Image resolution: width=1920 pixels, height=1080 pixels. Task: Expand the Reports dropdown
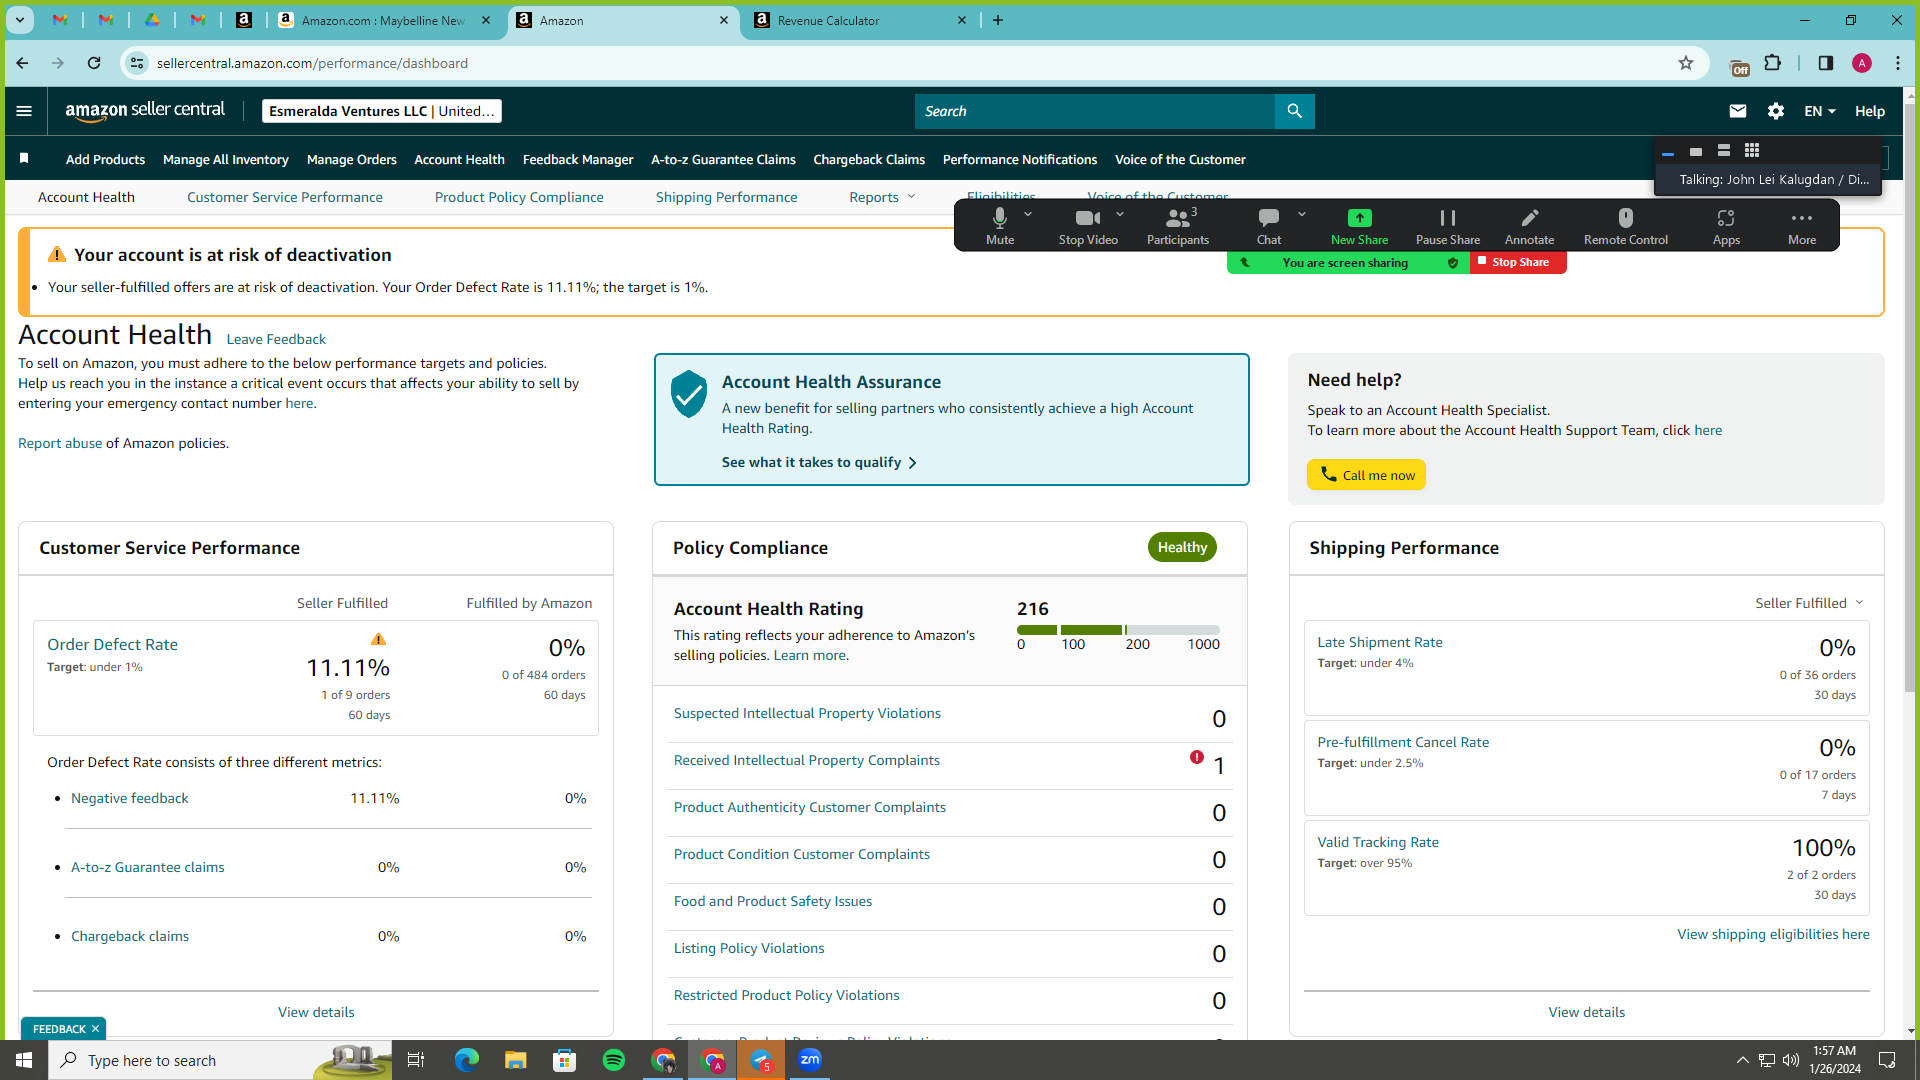click(x=882, y=197)
